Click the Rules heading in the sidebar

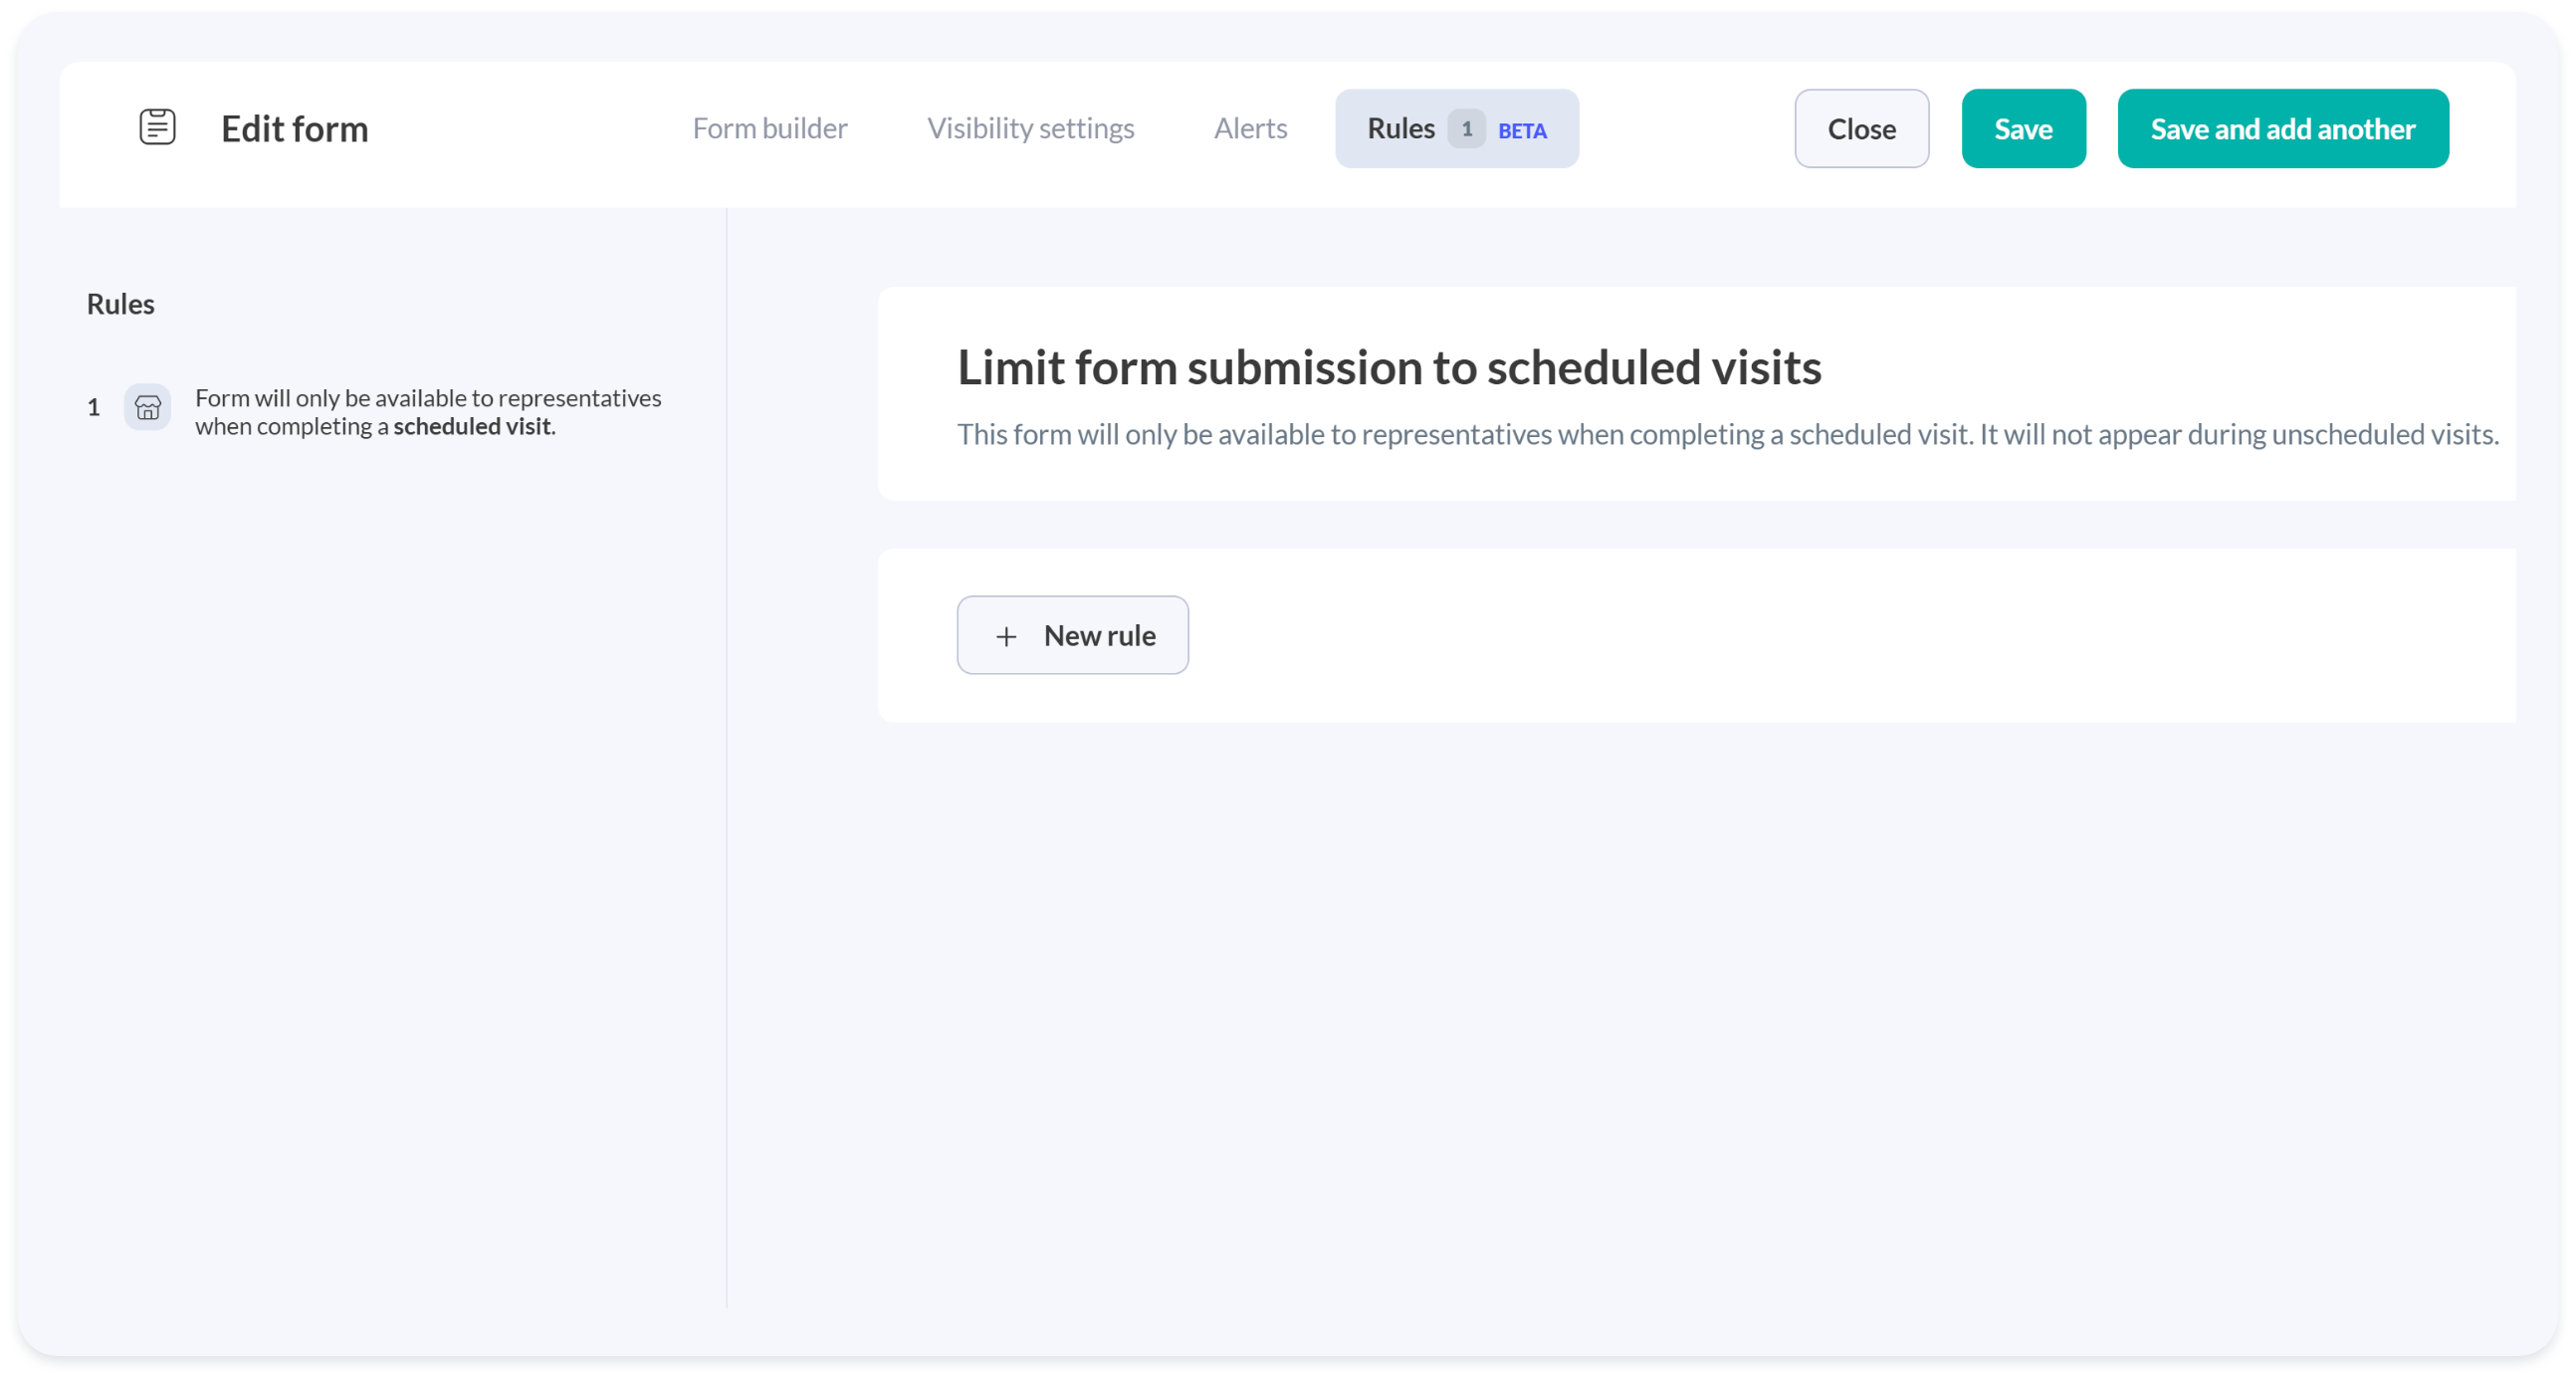(120, 304)
